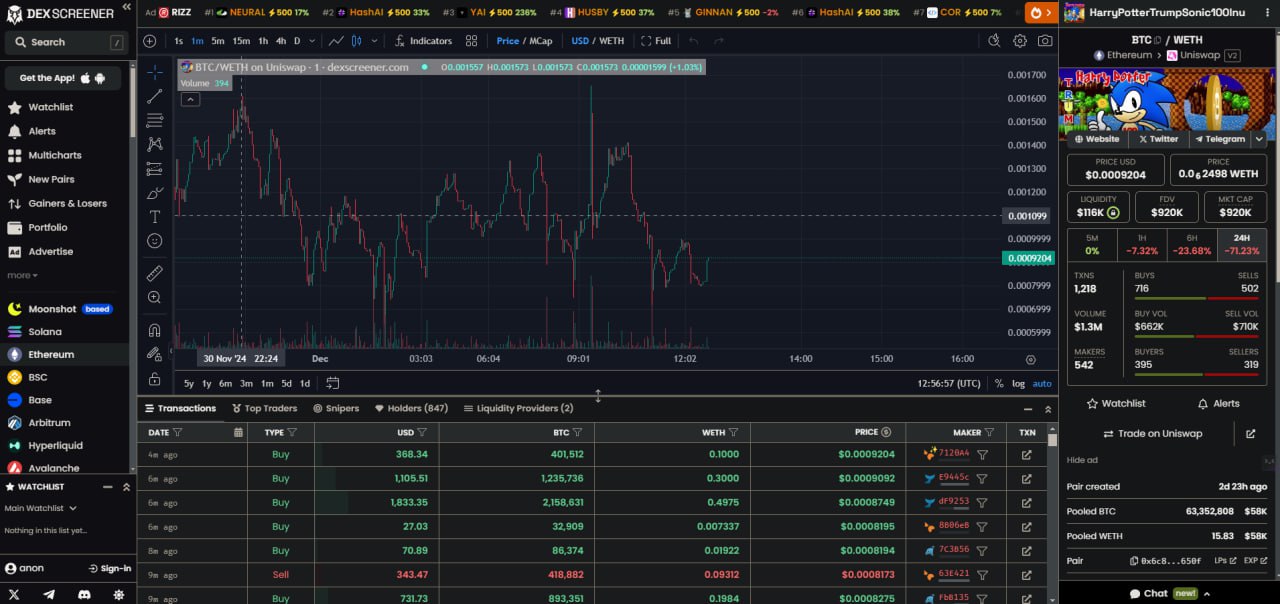Filter transactions by USD amount
This screenshot has height=604, width=1280.
click(x=422, y=433)
